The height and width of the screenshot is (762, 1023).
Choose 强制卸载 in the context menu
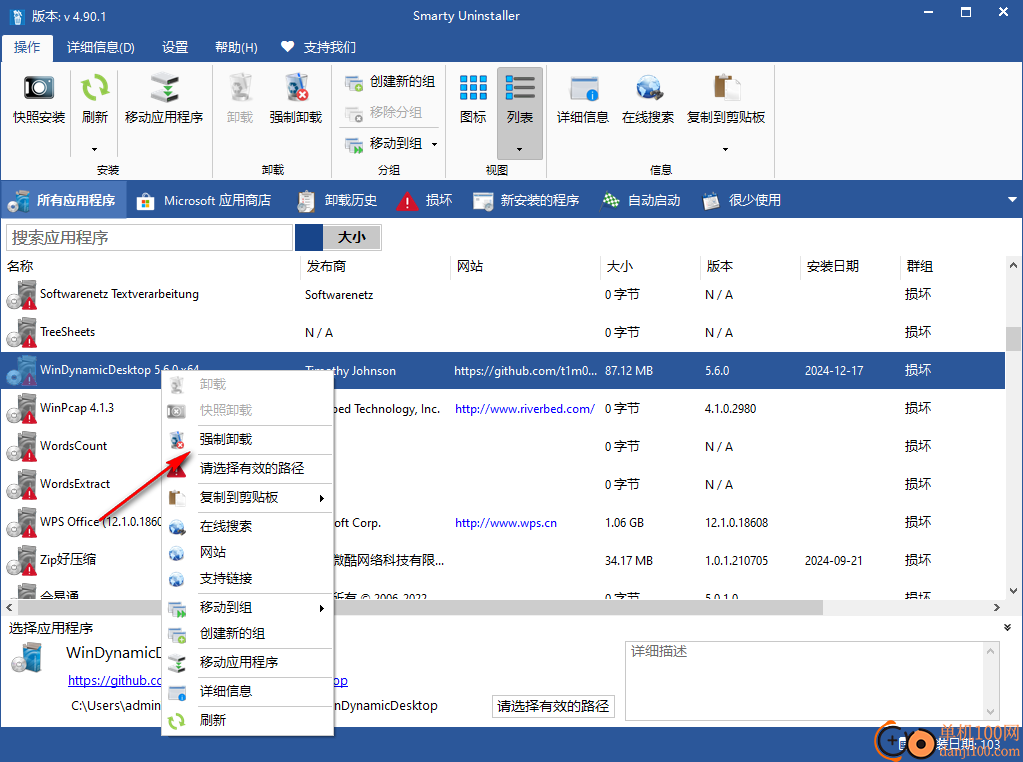(x=248, y=439)
